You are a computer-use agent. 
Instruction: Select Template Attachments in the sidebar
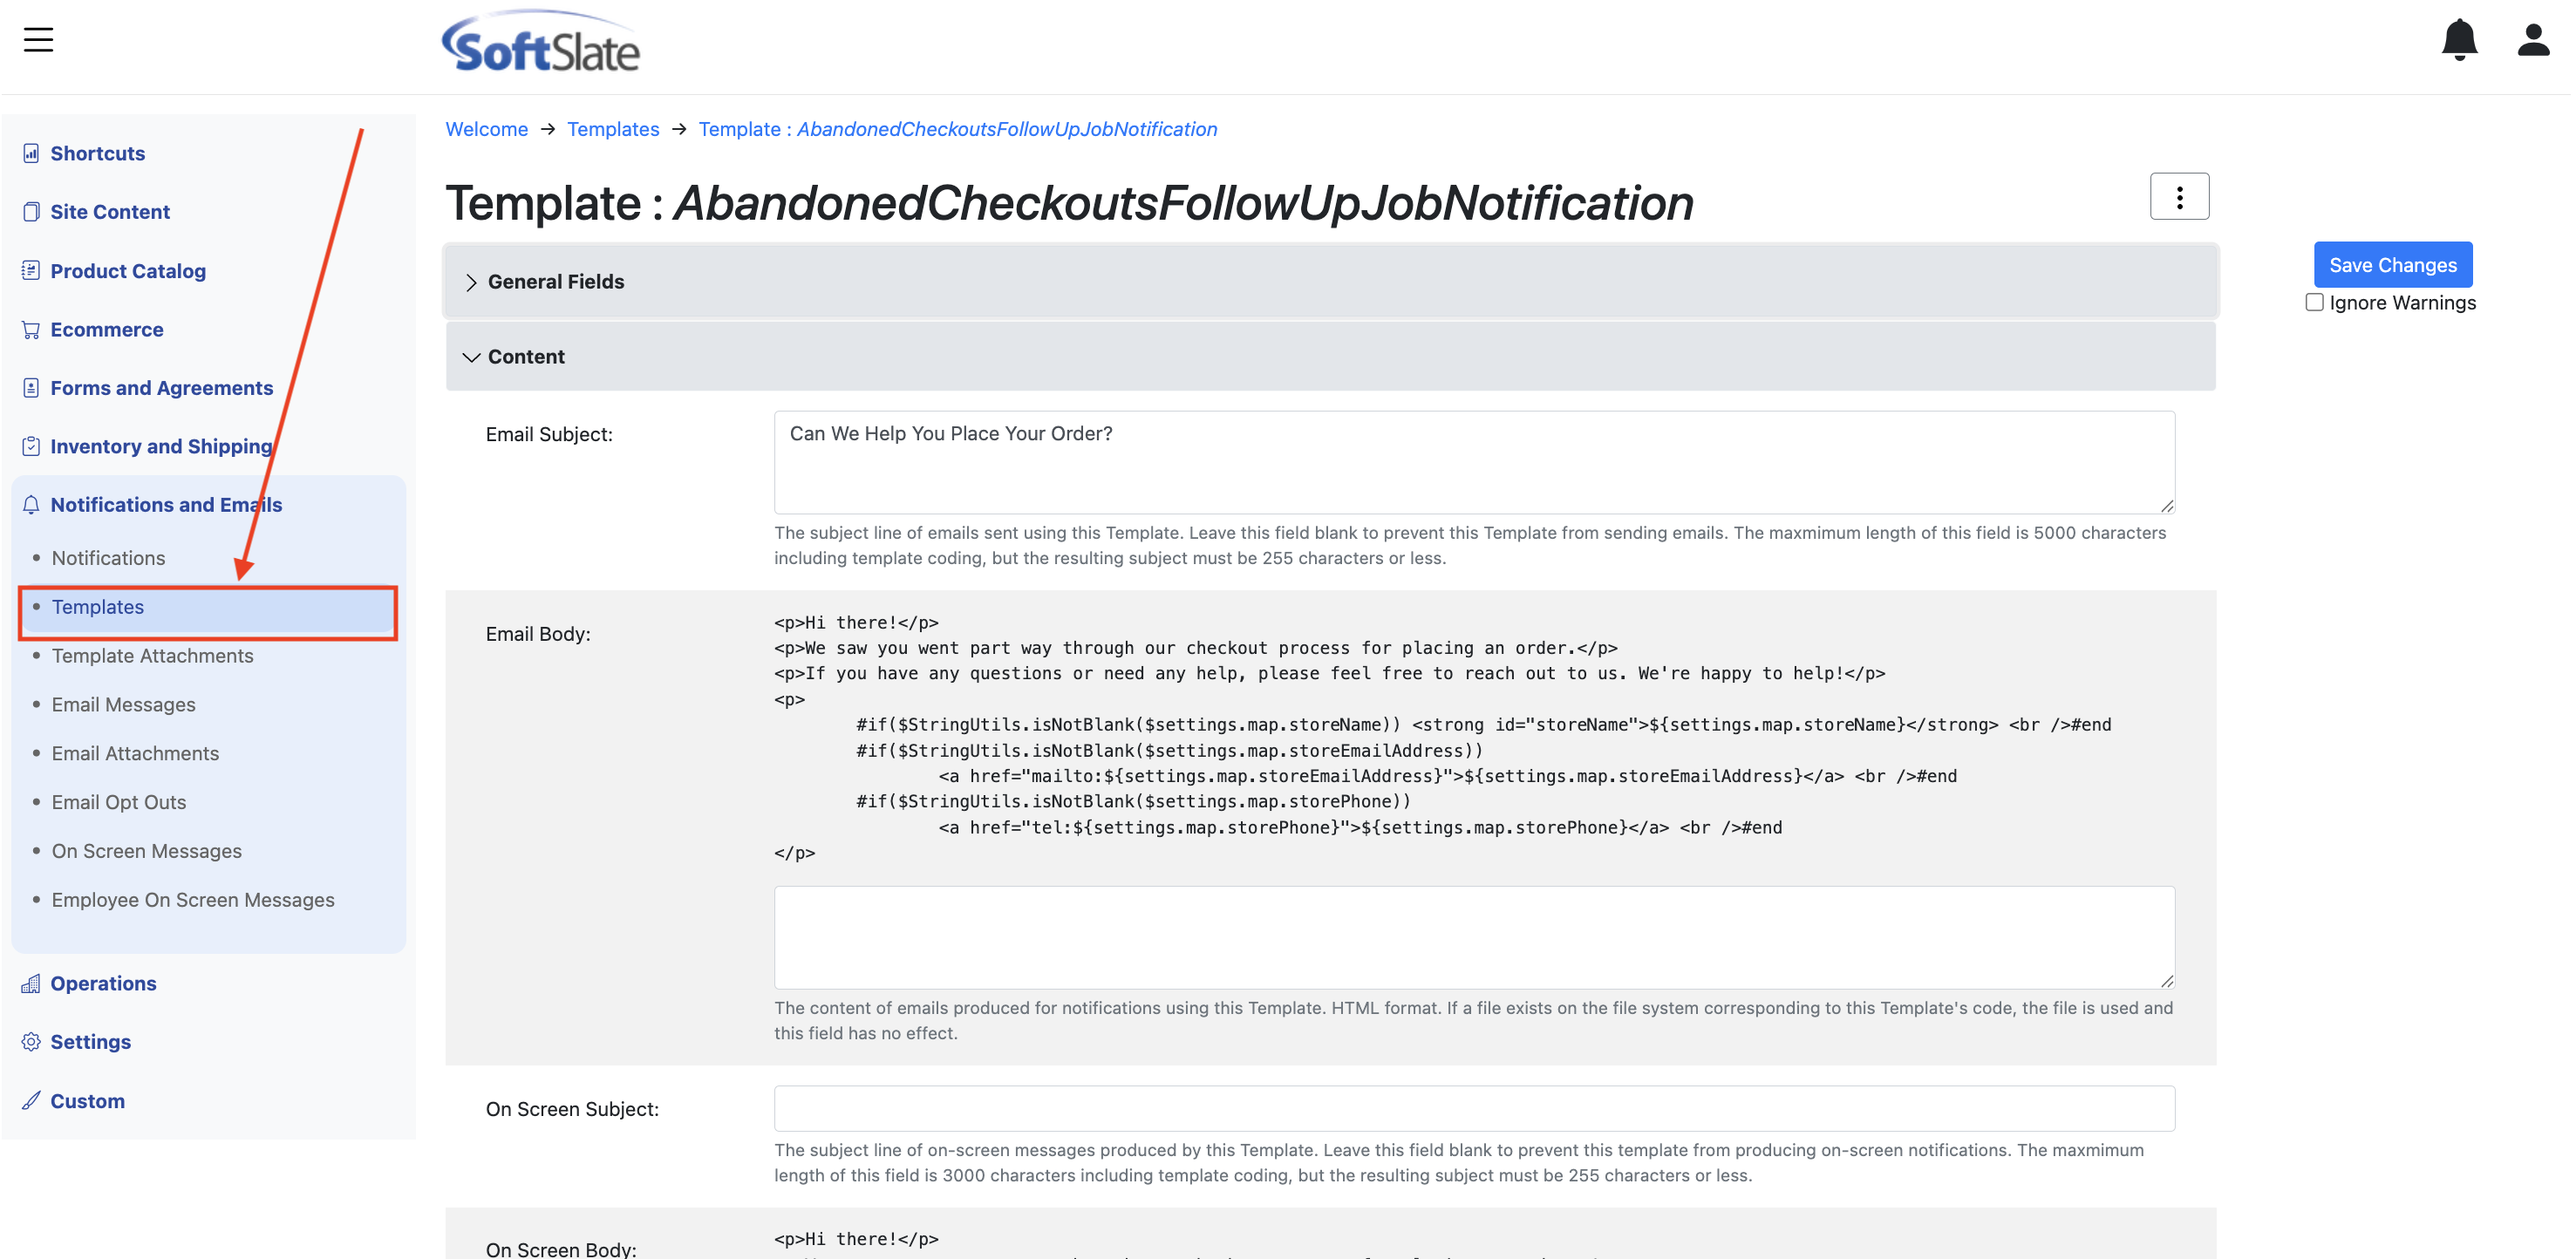click(152, 656)
